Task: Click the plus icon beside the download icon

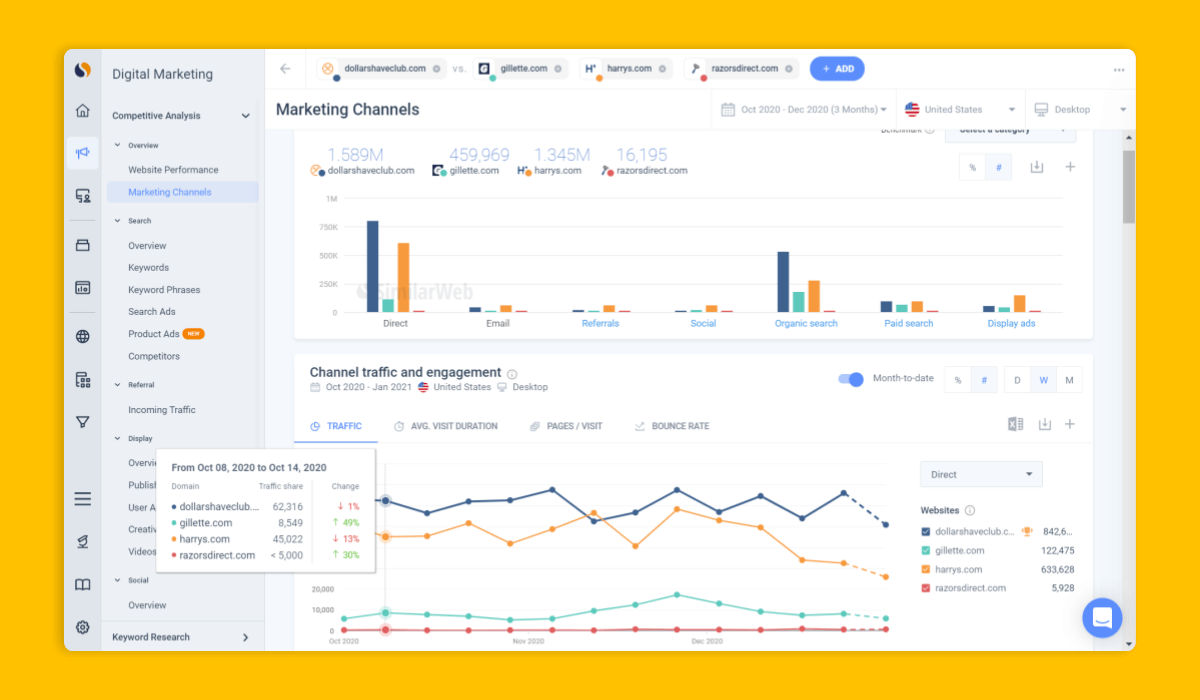Action: point(1069,167)
